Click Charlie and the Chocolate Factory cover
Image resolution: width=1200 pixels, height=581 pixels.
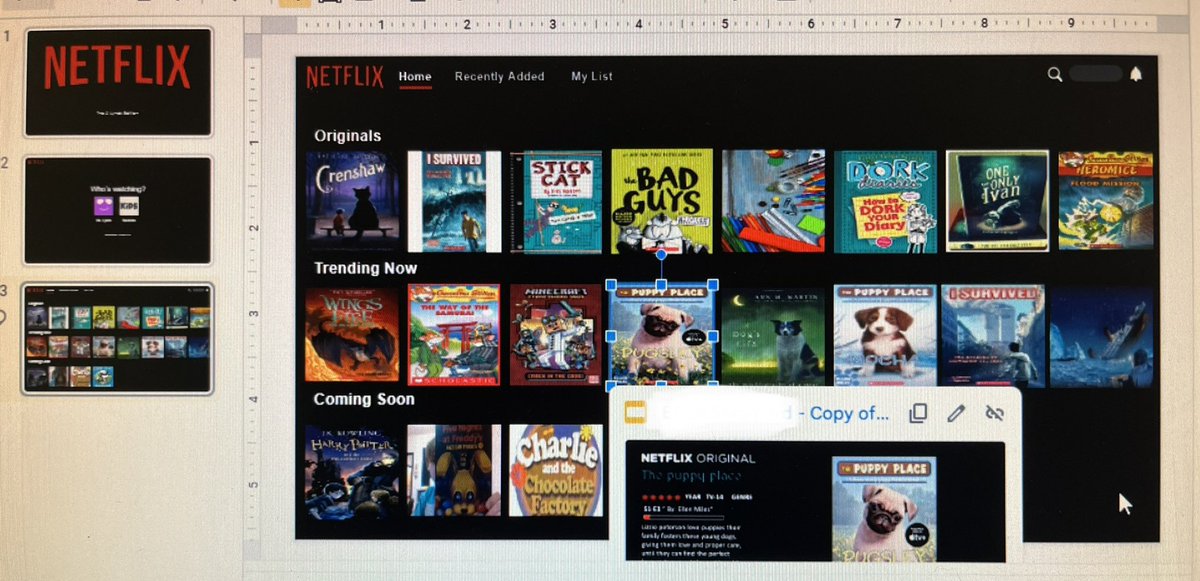point(556,471)
